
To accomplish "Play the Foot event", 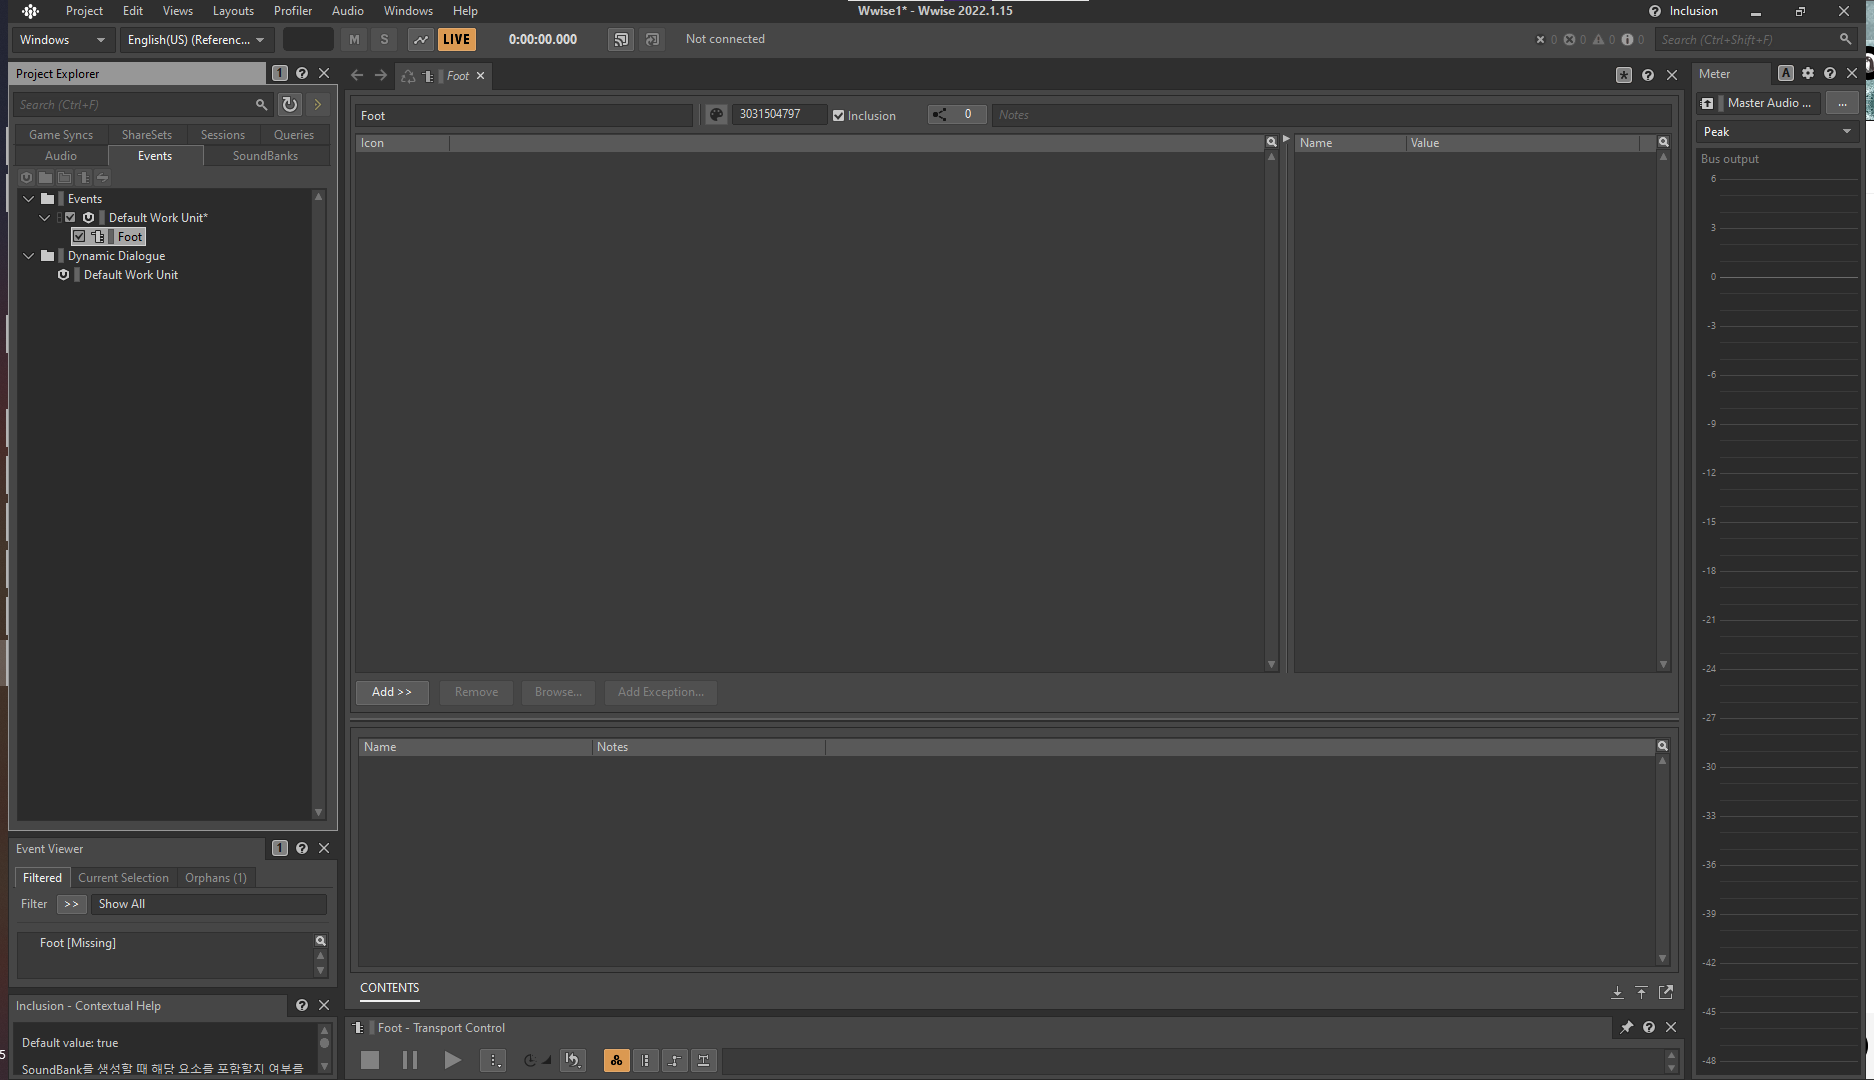I will pyautogui.click(x=452, y=1060).
